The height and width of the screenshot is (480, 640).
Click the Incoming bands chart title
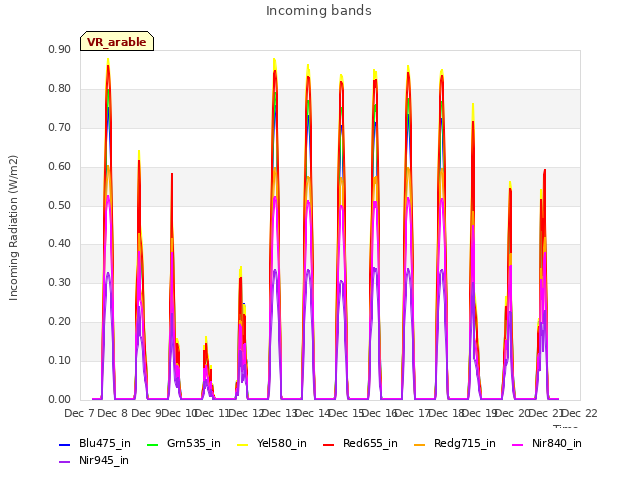pyautogui.click(x=319, y=11)
